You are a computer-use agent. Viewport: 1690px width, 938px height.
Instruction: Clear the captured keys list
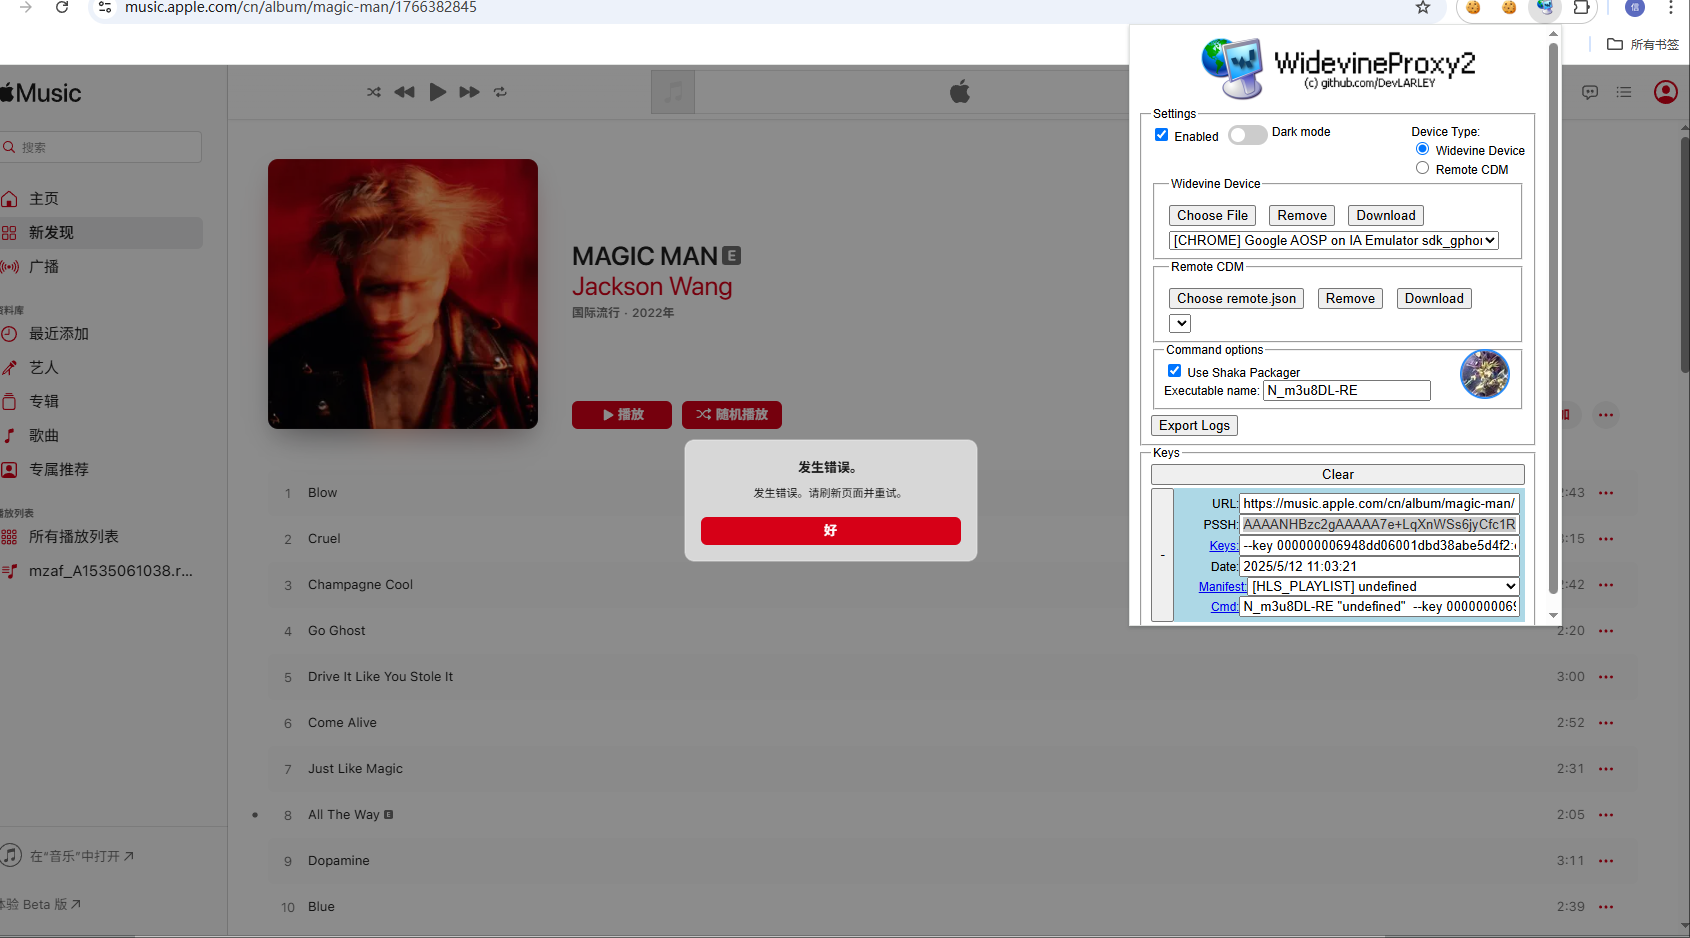[1338, 474]
